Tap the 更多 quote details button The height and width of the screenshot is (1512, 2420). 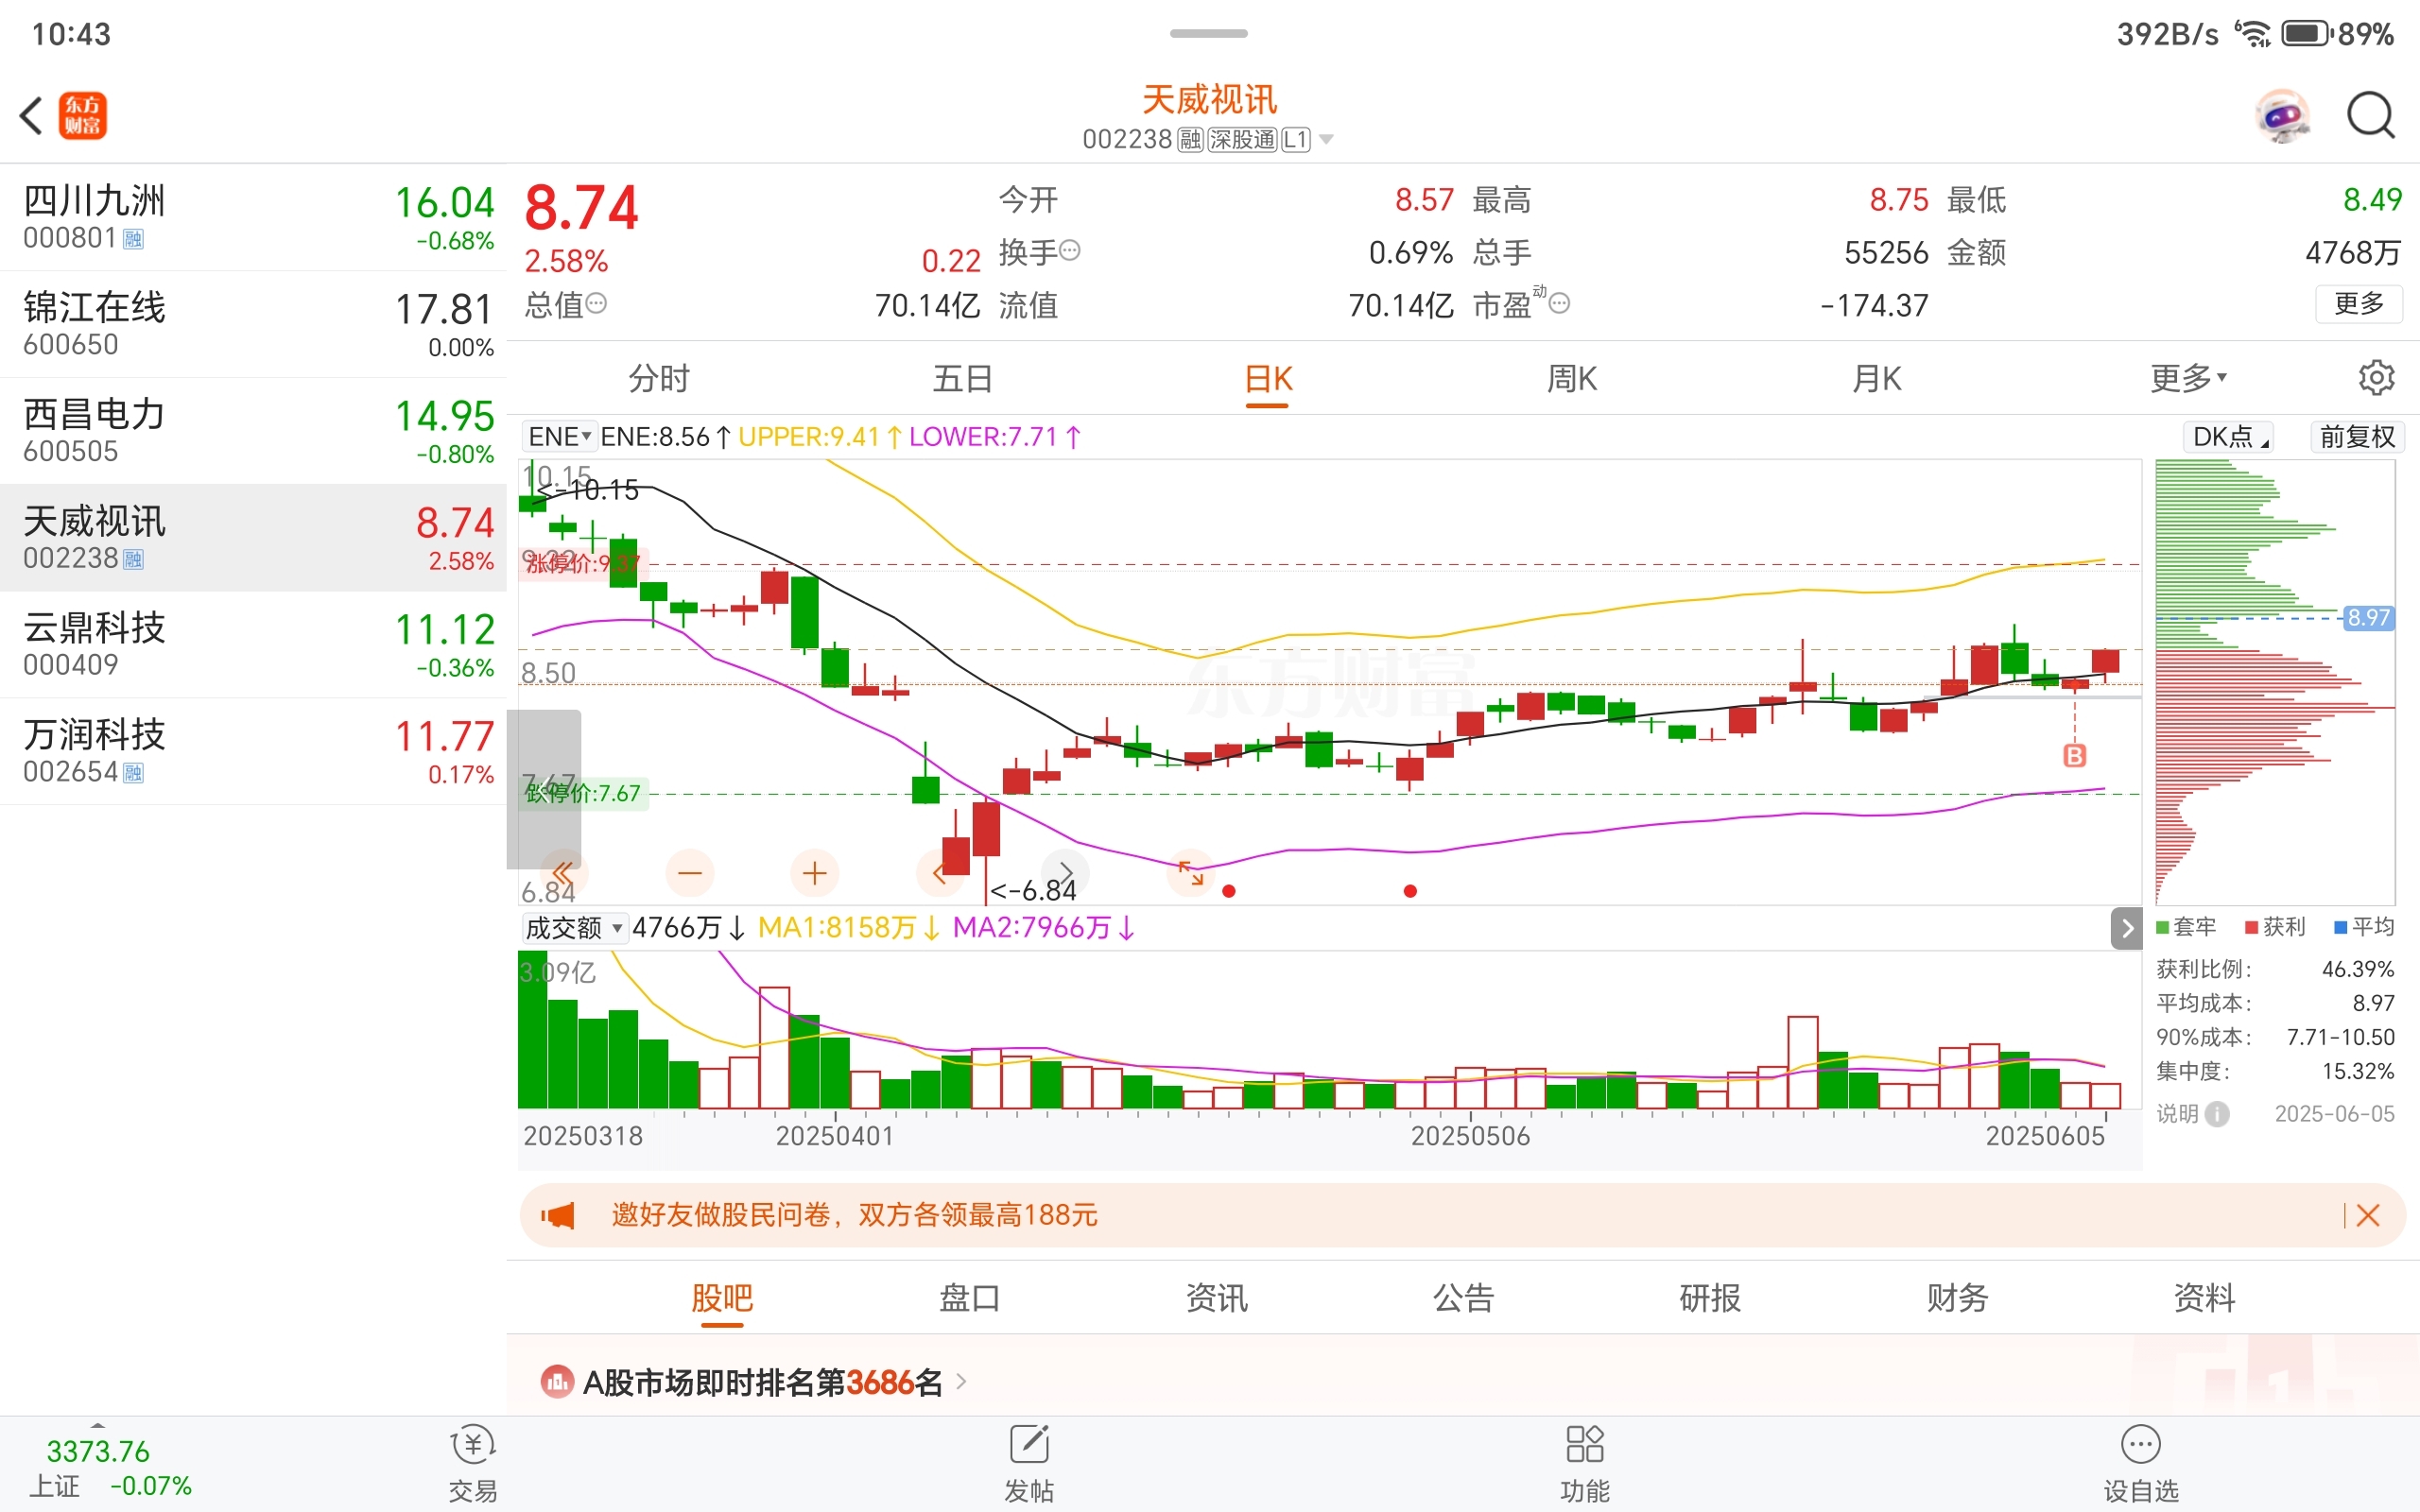pos(2359,303)
